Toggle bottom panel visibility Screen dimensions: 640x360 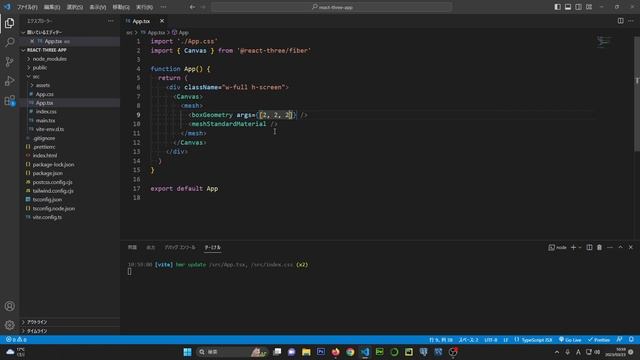(568, 7)
